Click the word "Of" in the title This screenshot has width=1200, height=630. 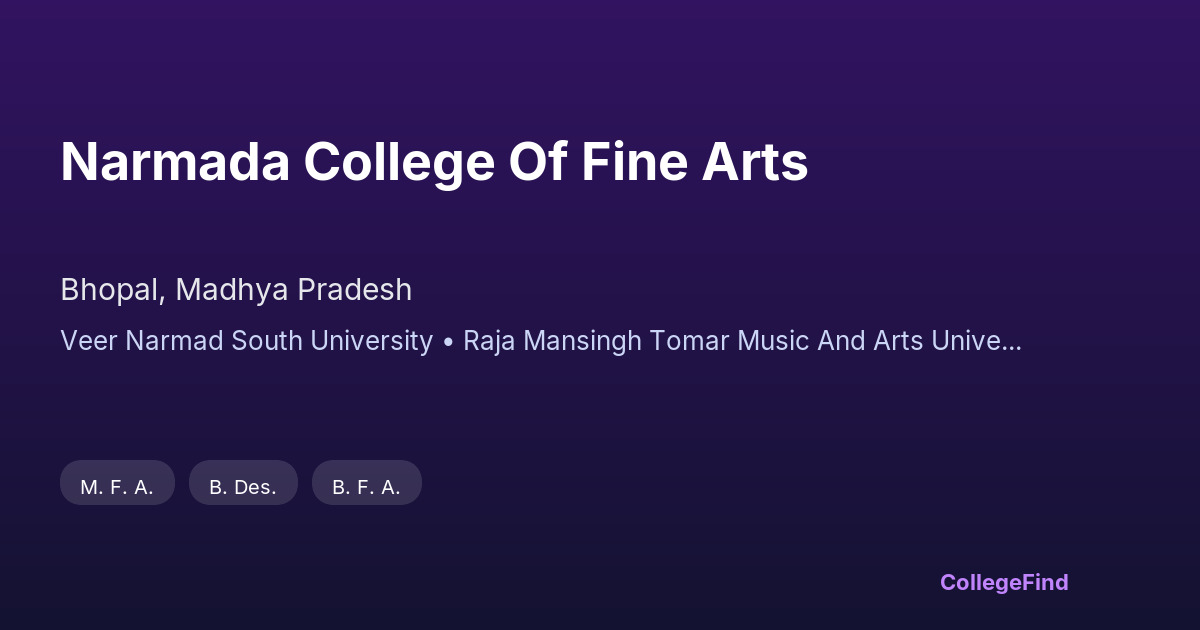click(538, 163)
